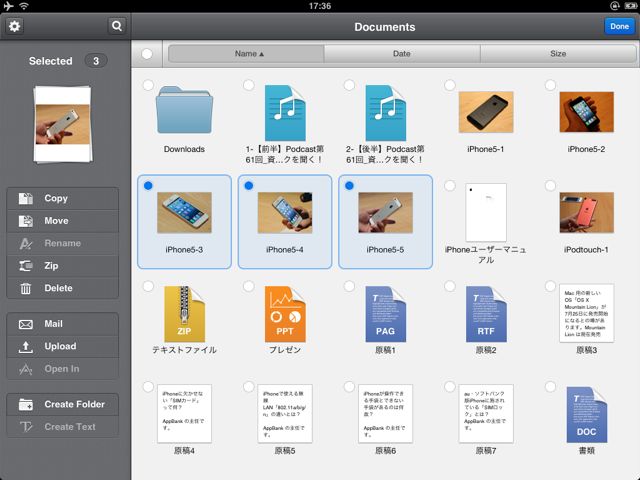
Task: Open iPhoneユーザーマニュアル document thumbnail
Action: pyautogui.click(x=486, y=212)
